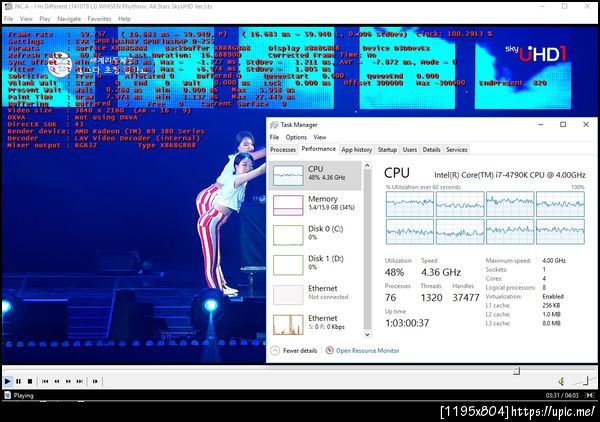Image resolution: width=600 pixels, height=422 pixels.
Task: Open the player's File menu
Action: 8,19
